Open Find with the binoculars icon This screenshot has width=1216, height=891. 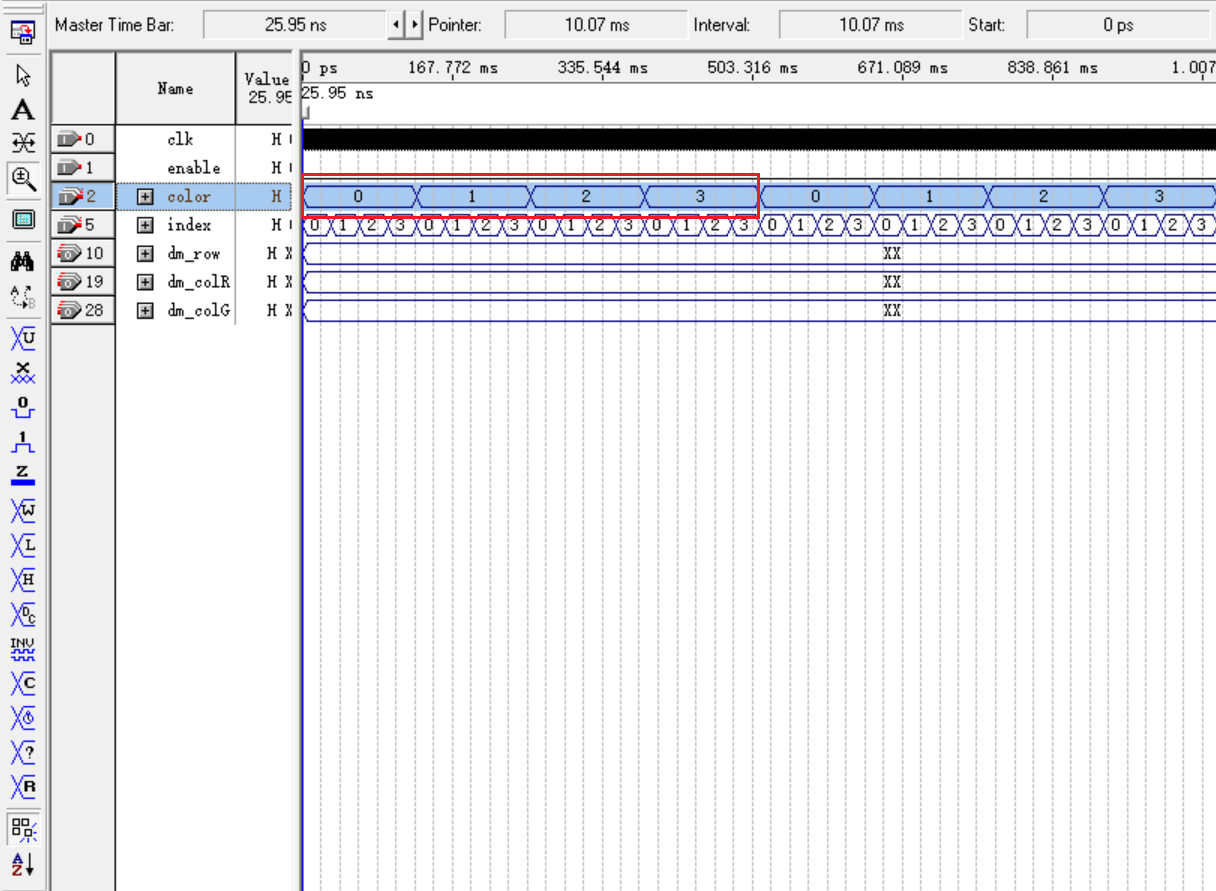click(x=24, y=261)
